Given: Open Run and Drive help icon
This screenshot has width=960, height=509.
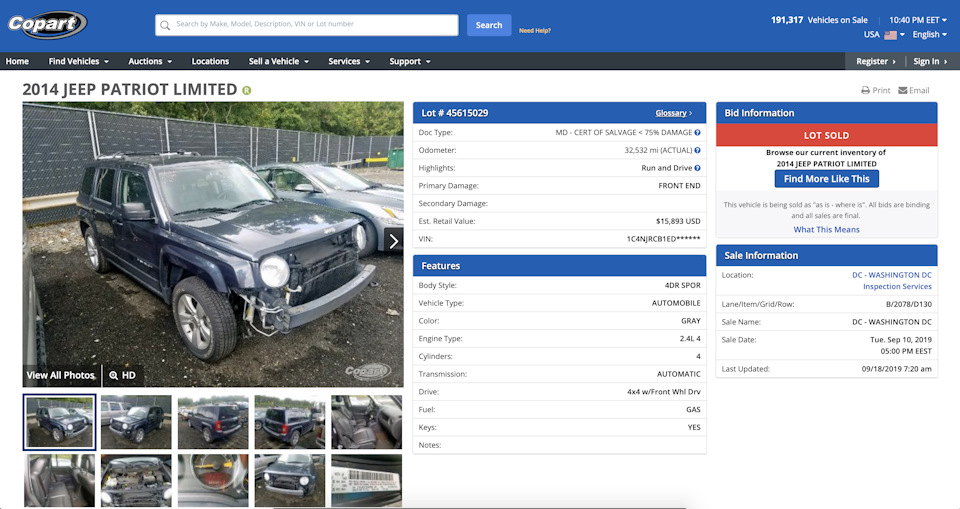Looking at the screenshot, I should tap(697, 168).
